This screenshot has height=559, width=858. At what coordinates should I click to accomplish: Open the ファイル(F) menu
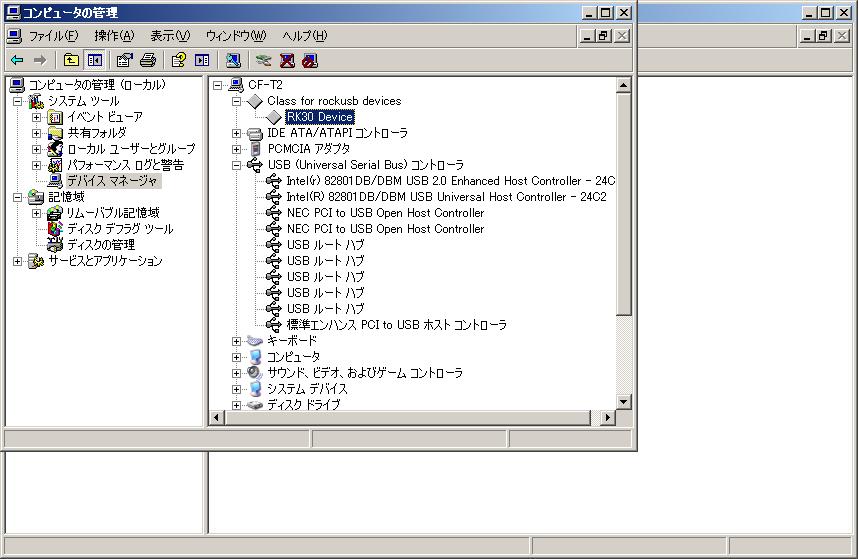[53, 36]
